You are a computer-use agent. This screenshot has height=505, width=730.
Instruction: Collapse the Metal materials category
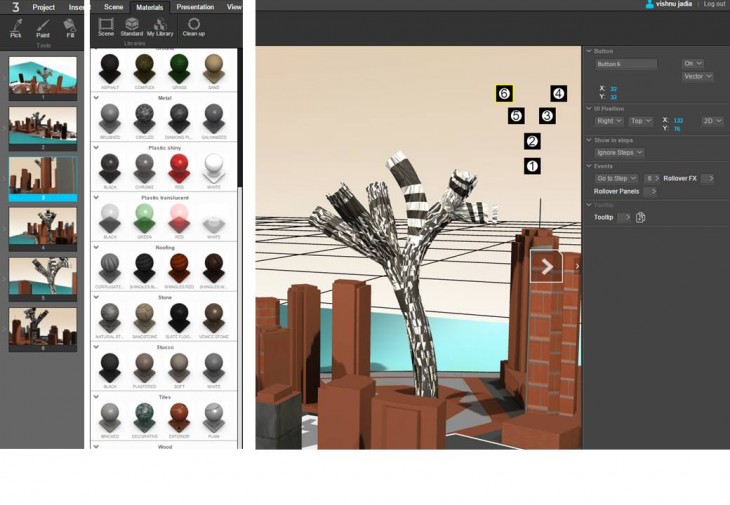point(97,98)
